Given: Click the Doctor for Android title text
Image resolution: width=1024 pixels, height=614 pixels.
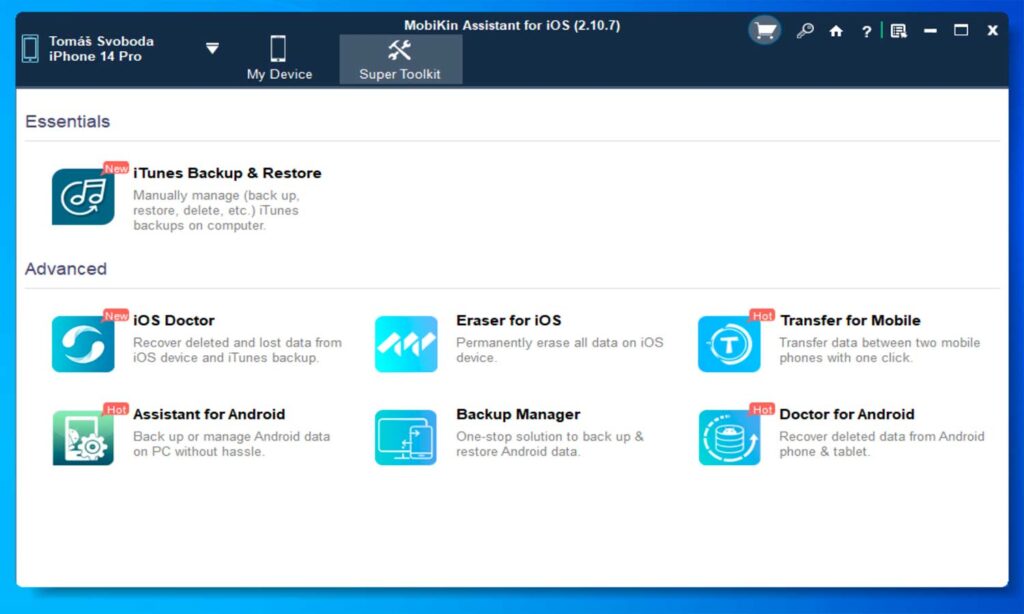Looking at the screenshot, I should pos(847,414).
